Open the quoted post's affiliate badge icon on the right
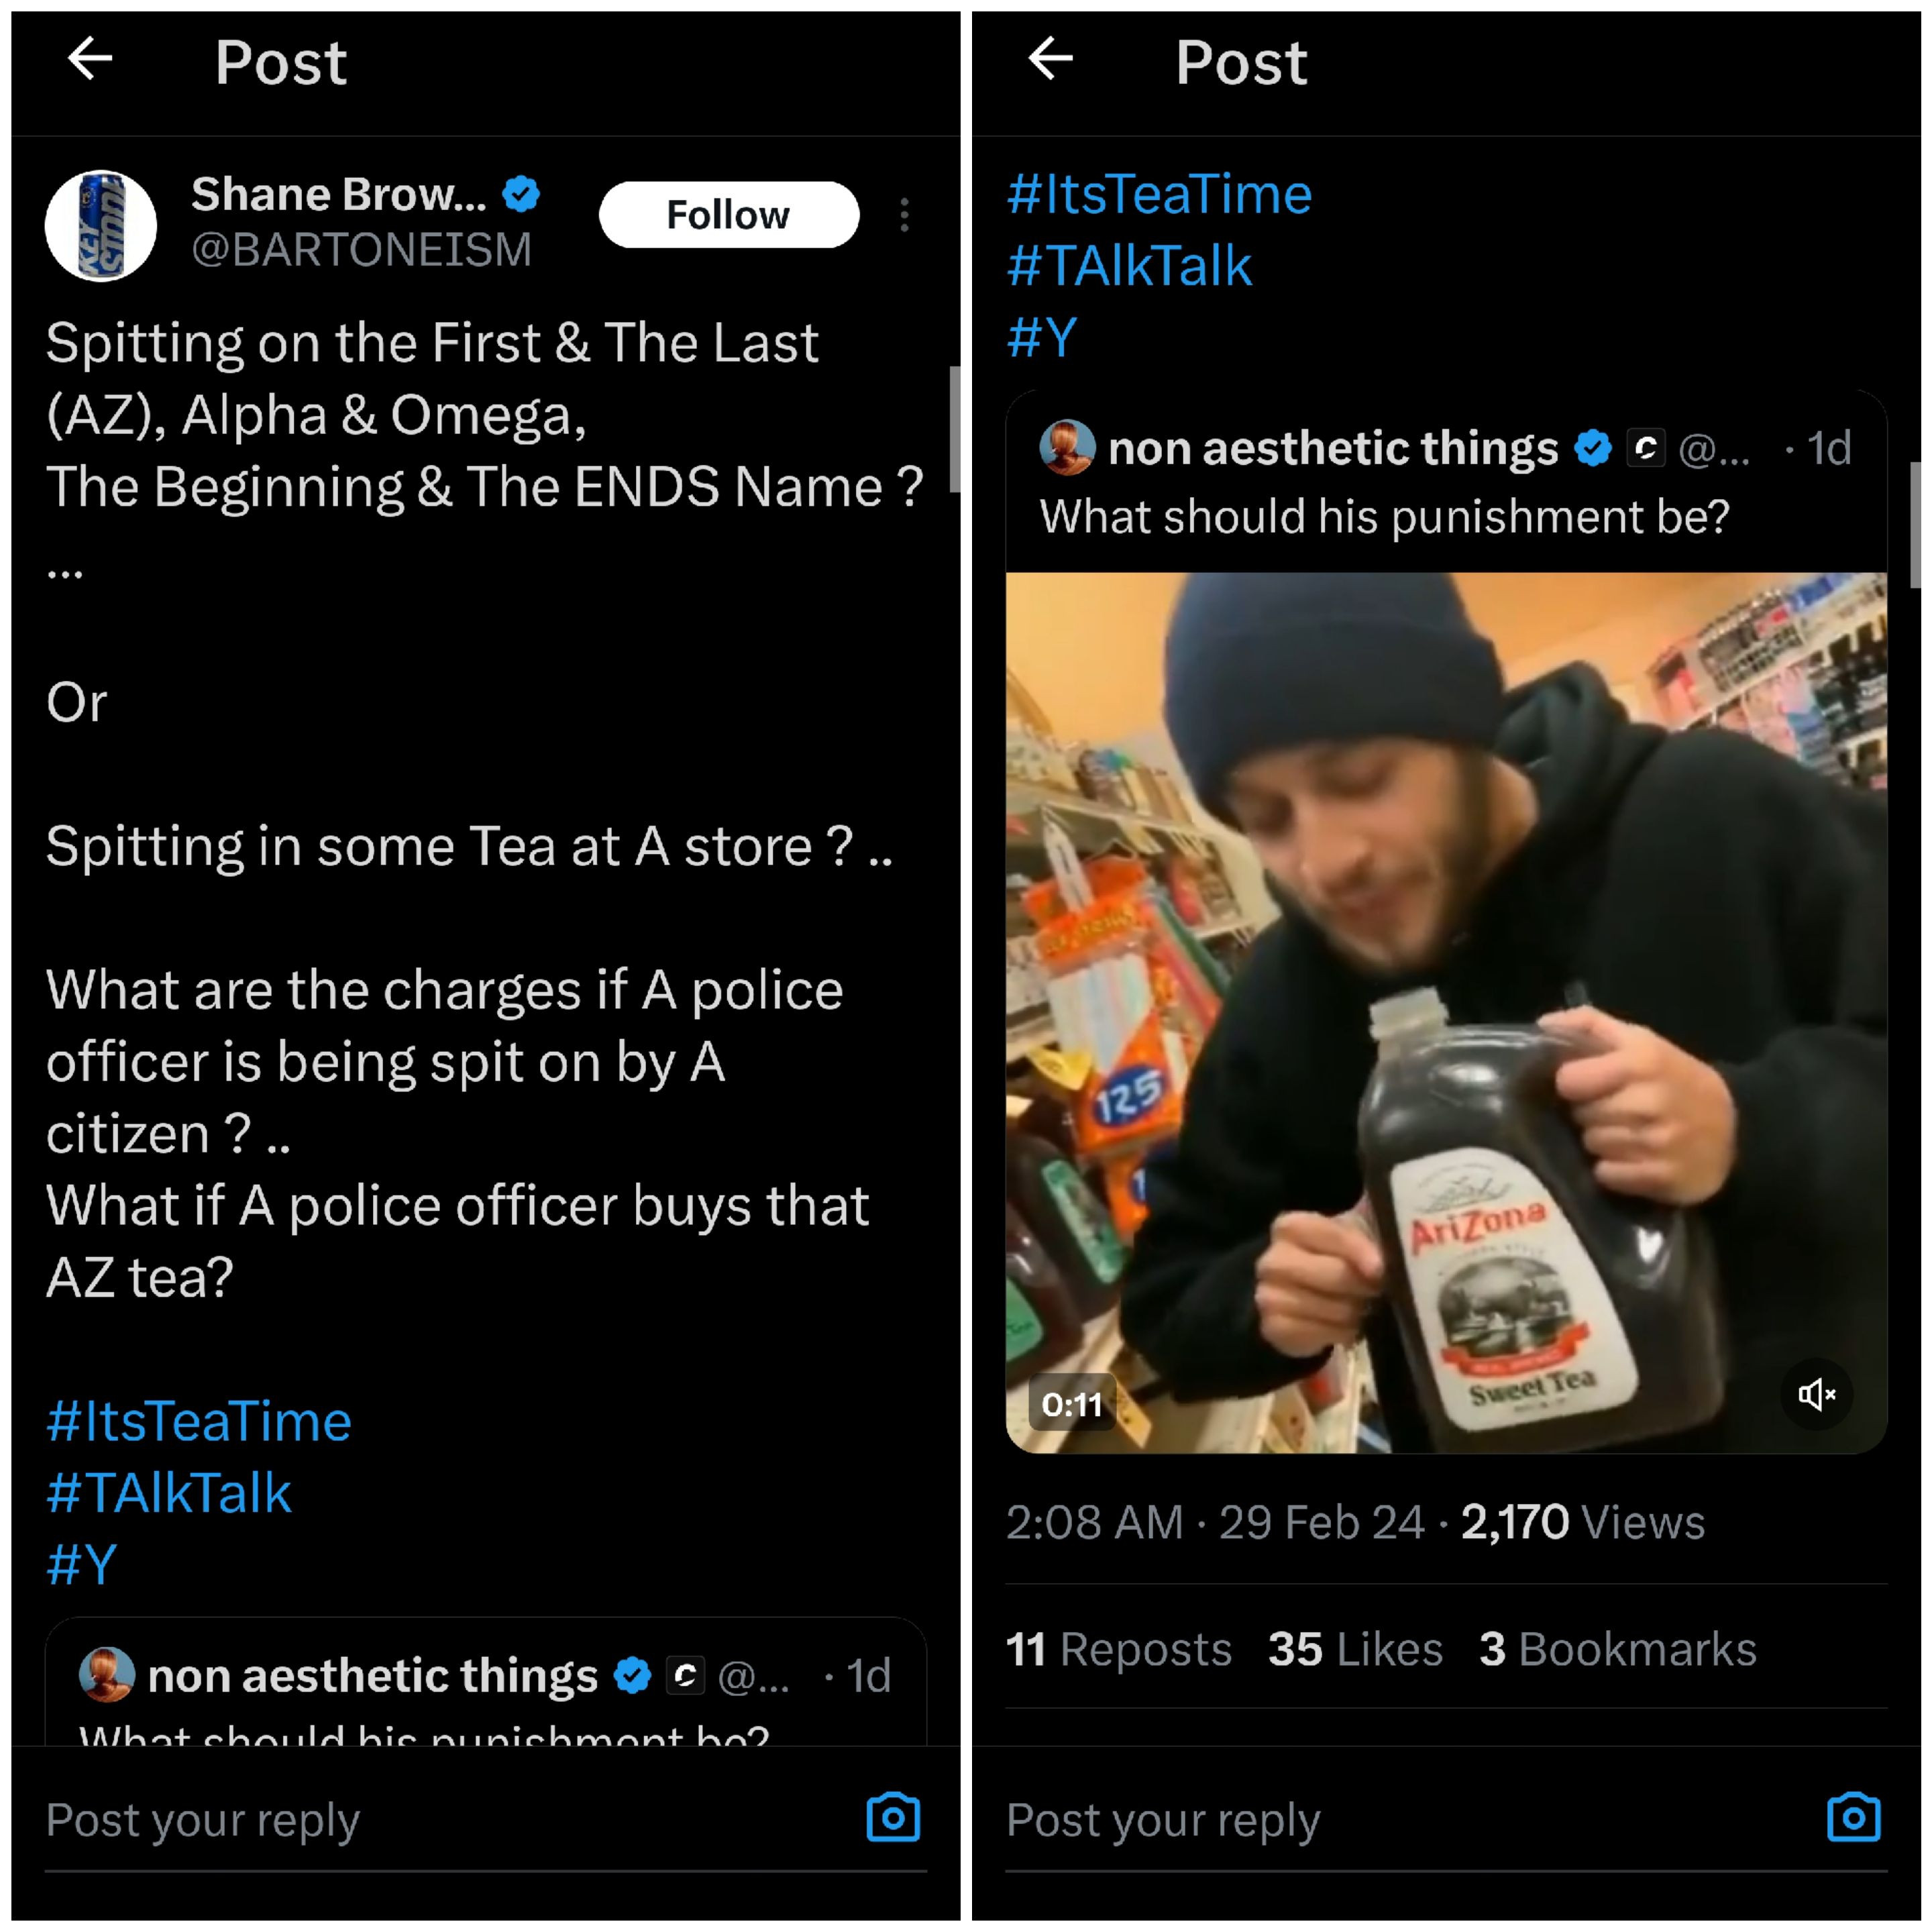The image size is (1932, 1932). click(x=1645, y=448)
